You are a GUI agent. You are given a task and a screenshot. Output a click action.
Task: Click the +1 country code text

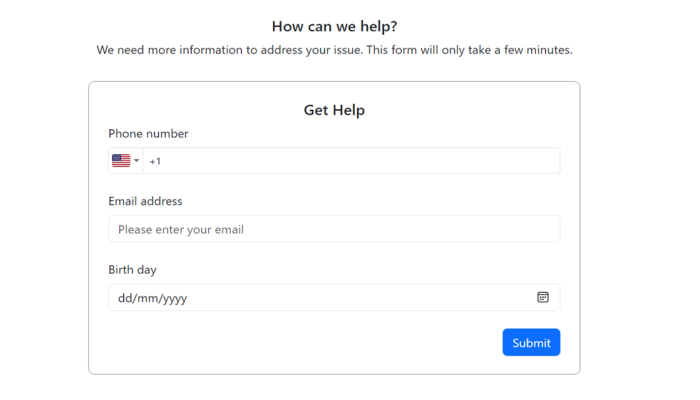click(x=155, y=161)
